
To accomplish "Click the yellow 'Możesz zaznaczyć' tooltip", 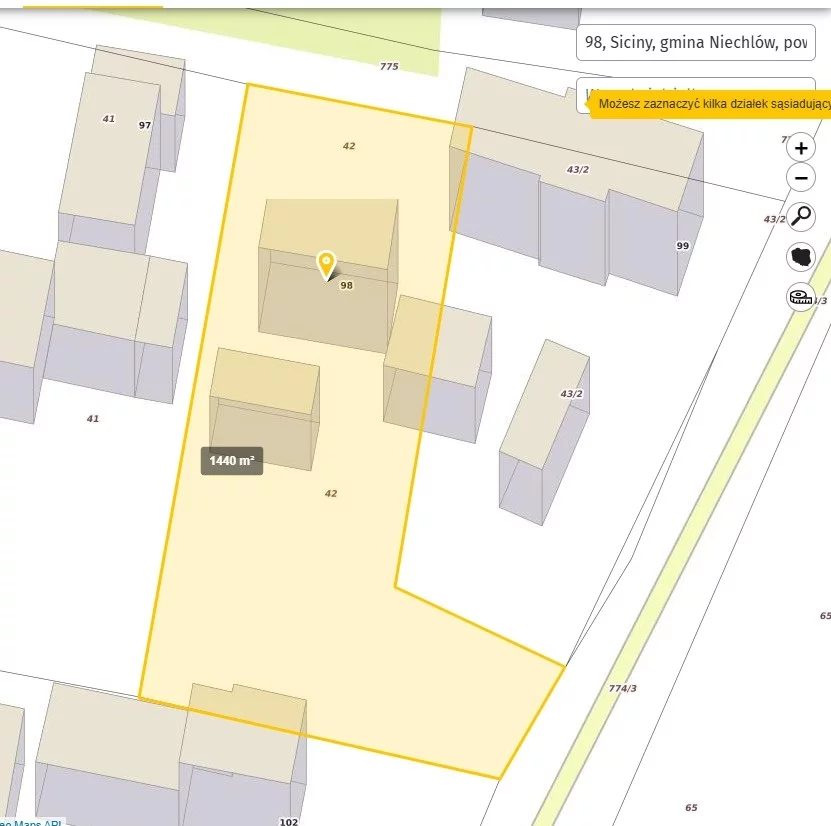I will click(712, 103).
